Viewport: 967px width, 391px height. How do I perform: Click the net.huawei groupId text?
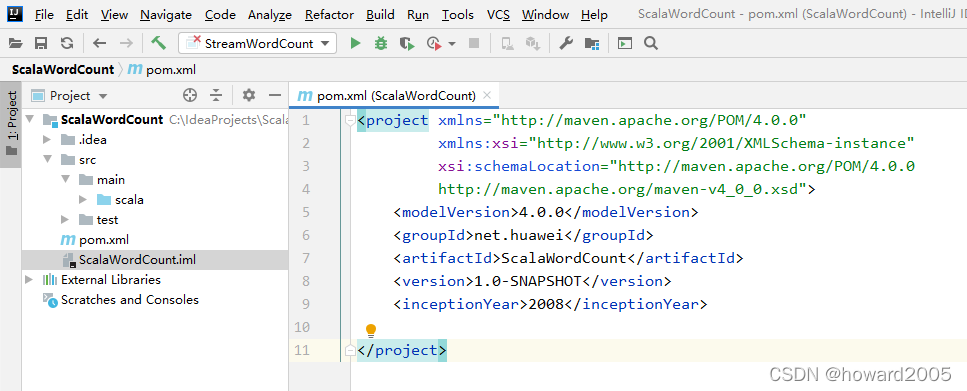coord(519,235)
